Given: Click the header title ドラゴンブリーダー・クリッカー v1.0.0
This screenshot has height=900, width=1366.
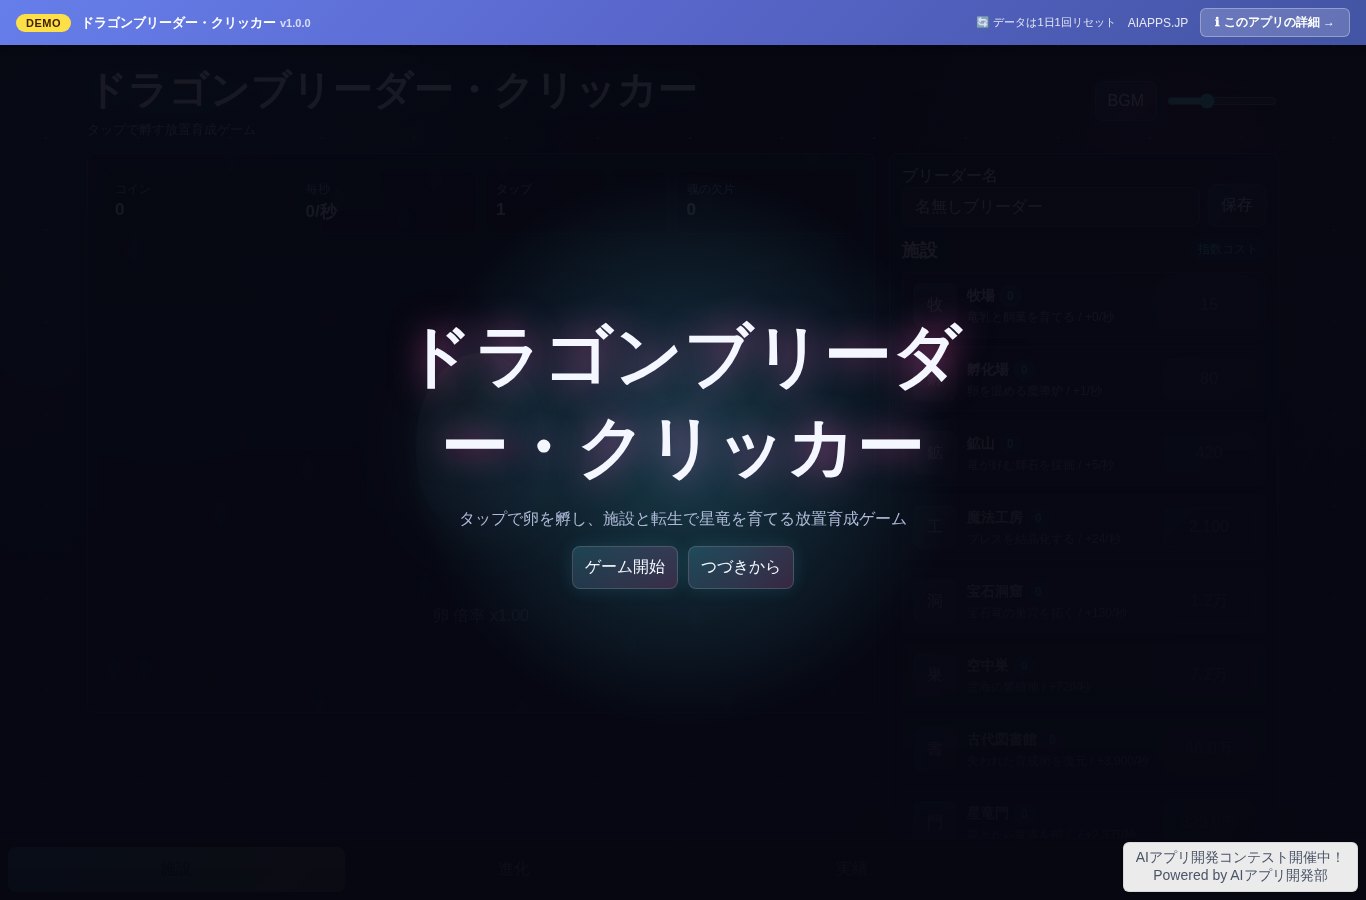Looking at the screenshot, I should tap(196, 23).
